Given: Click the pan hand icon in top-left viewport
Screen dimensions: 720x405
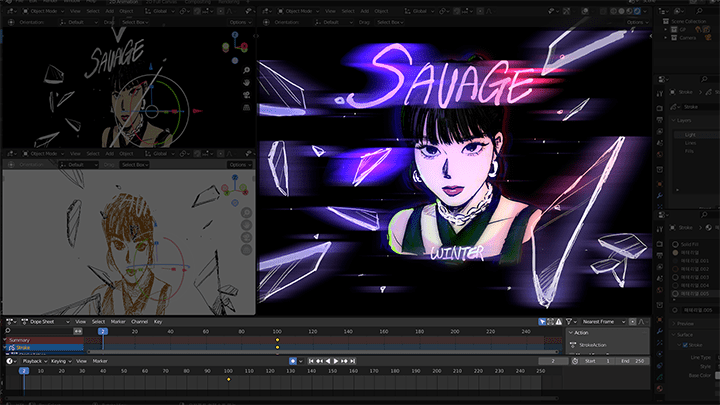Looking at the screenshot, I should click(x=247, y=83).
